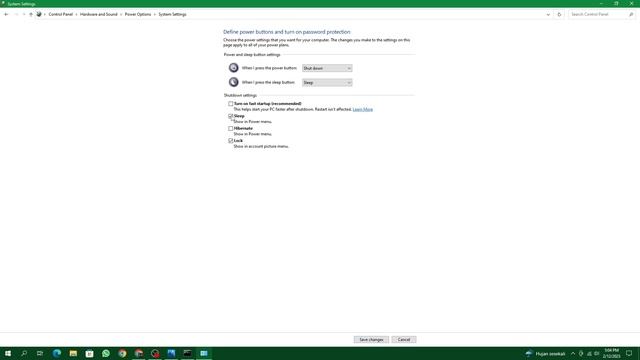Navigate to Hardware and Sound breadcrumb

(98, 14)
